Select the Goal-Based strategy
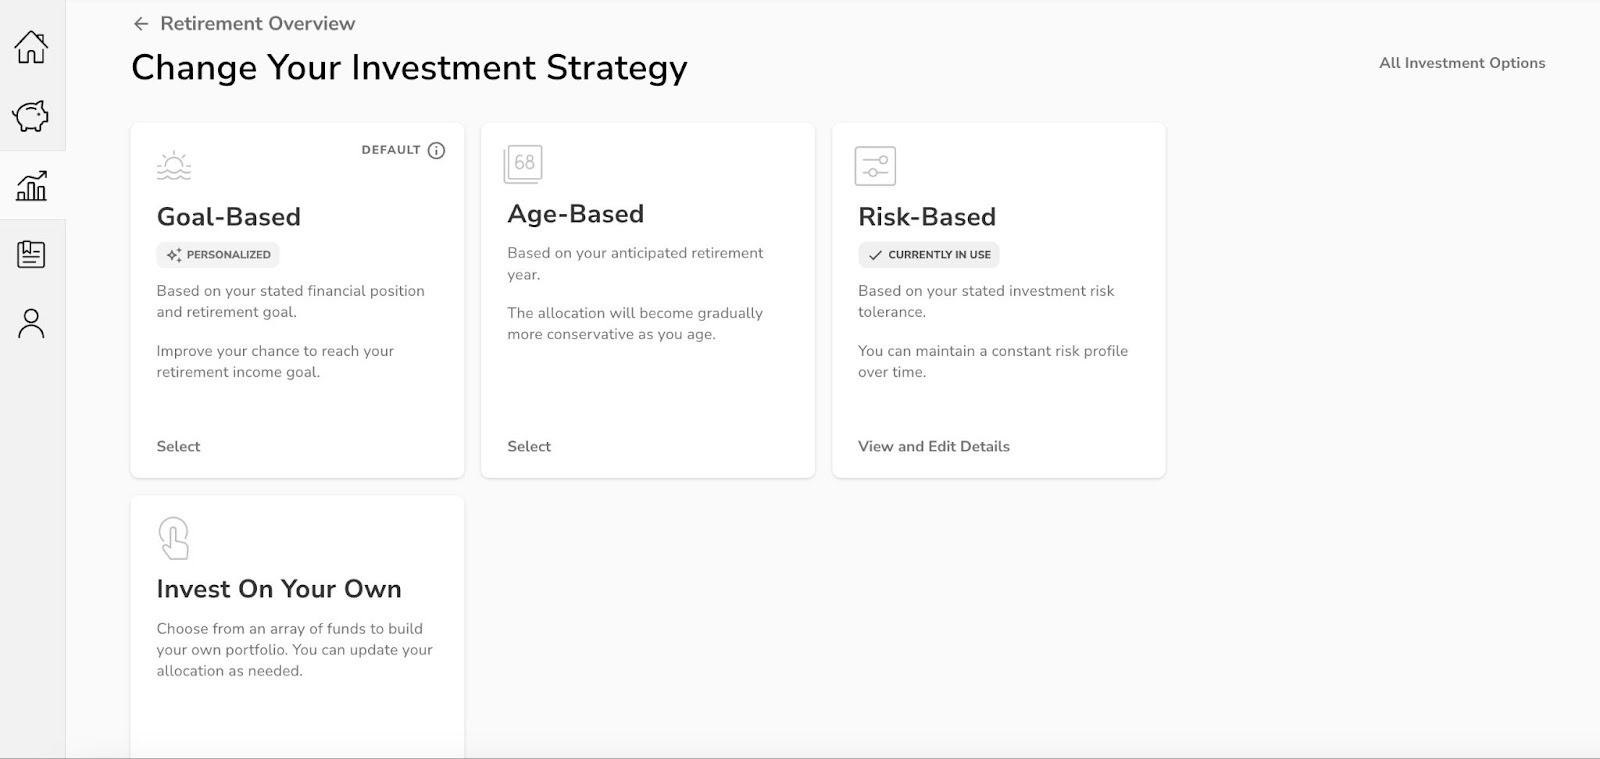Screen dimensions: 1600x759 178,446
